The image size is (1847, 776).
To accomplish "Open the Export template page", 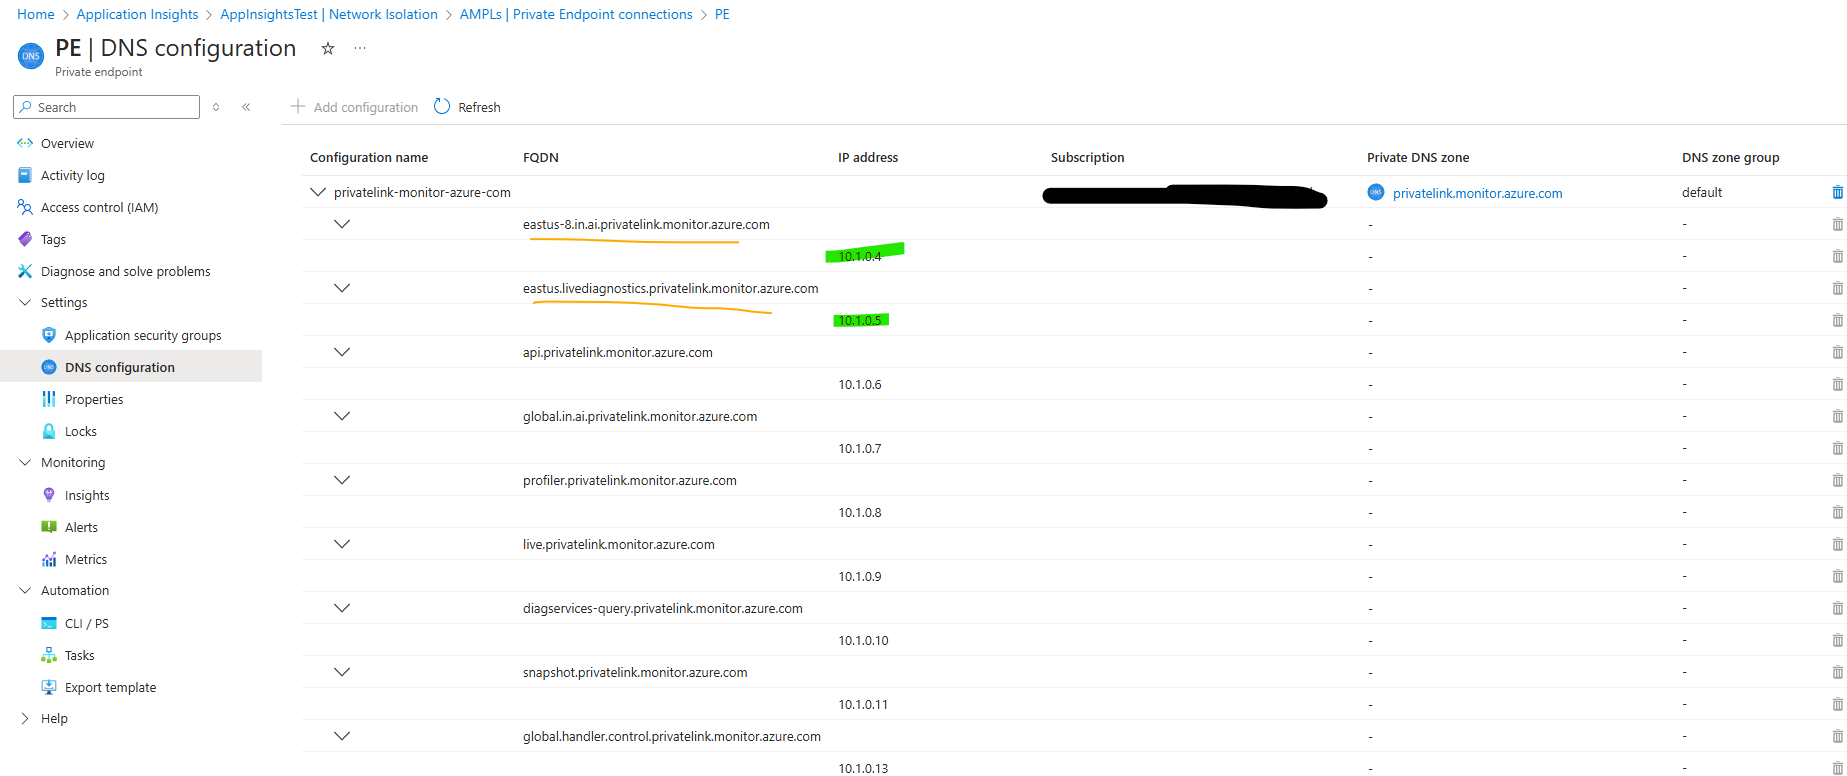I will [110, 688].
